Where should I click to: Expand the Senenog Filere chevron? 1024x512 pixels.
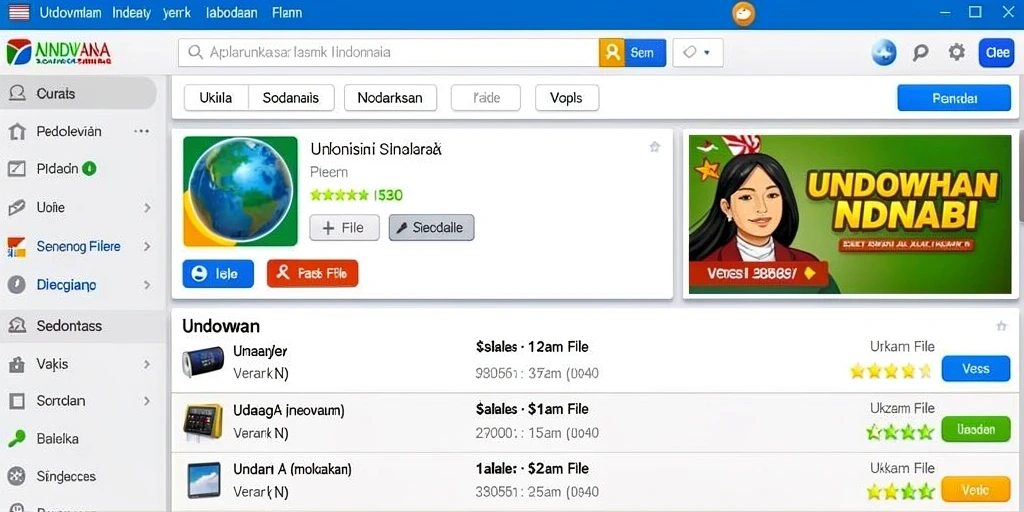pos(147,246)
